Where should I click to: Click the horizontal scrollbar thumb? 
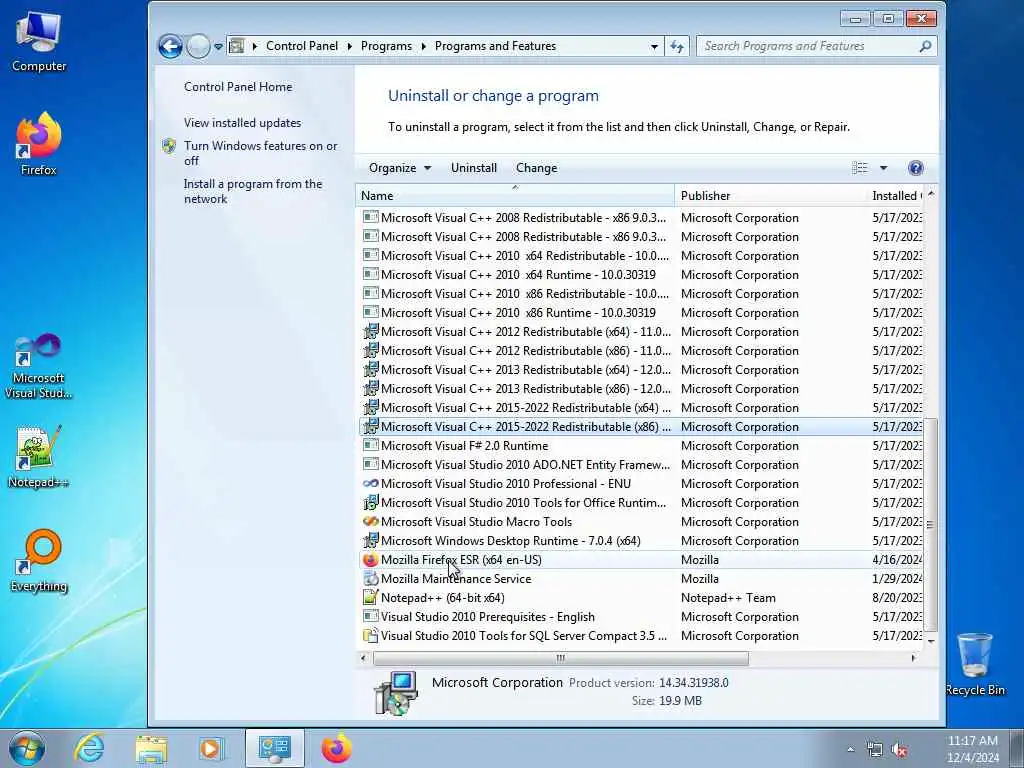pyautogui.click(x=560, y=658)
